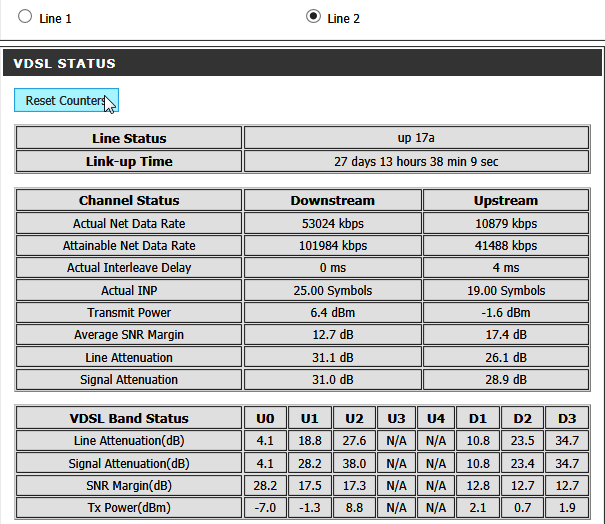
Task: Click the Attainable Net Data Rate label
Action: coord(129,245)
